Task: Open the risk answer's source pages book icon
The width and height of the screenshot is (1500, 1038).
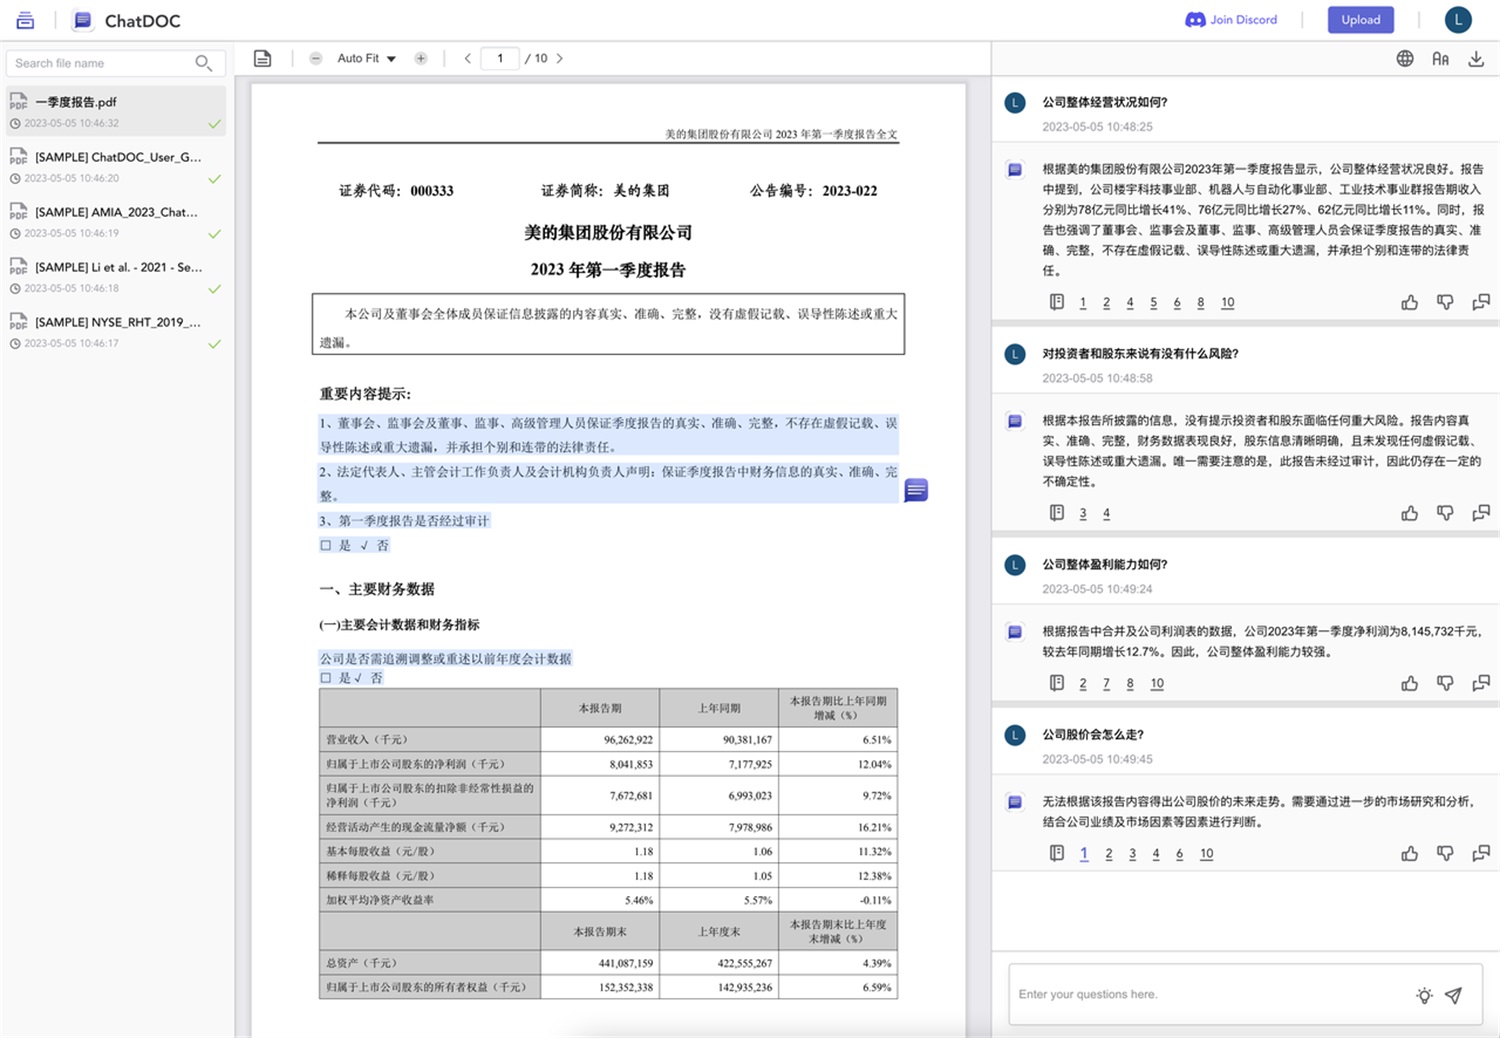Action: click(x=1057, y=513)
